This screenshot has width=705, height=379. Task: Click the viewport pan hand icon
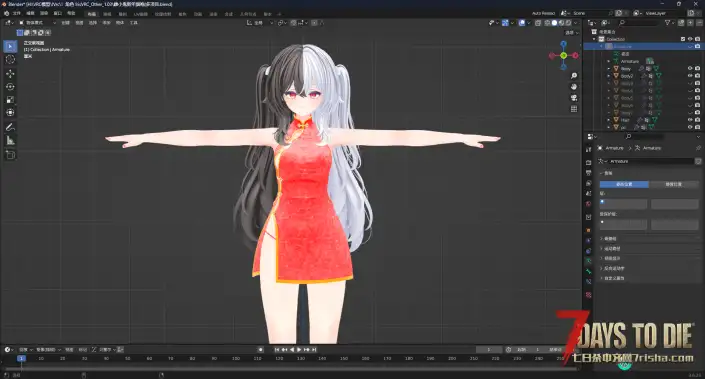click(x=574, y=87)
